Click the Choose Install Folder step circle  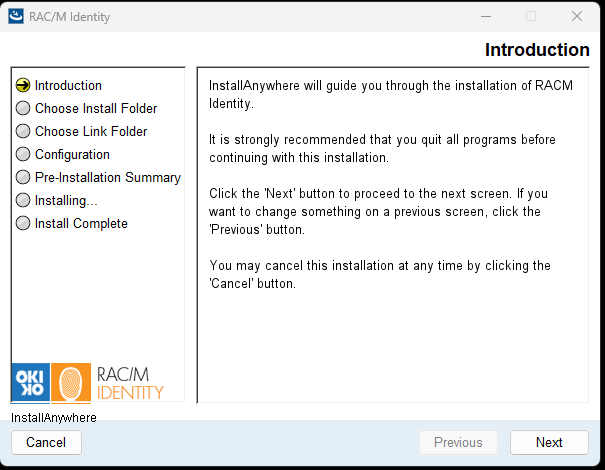point(23,109)
